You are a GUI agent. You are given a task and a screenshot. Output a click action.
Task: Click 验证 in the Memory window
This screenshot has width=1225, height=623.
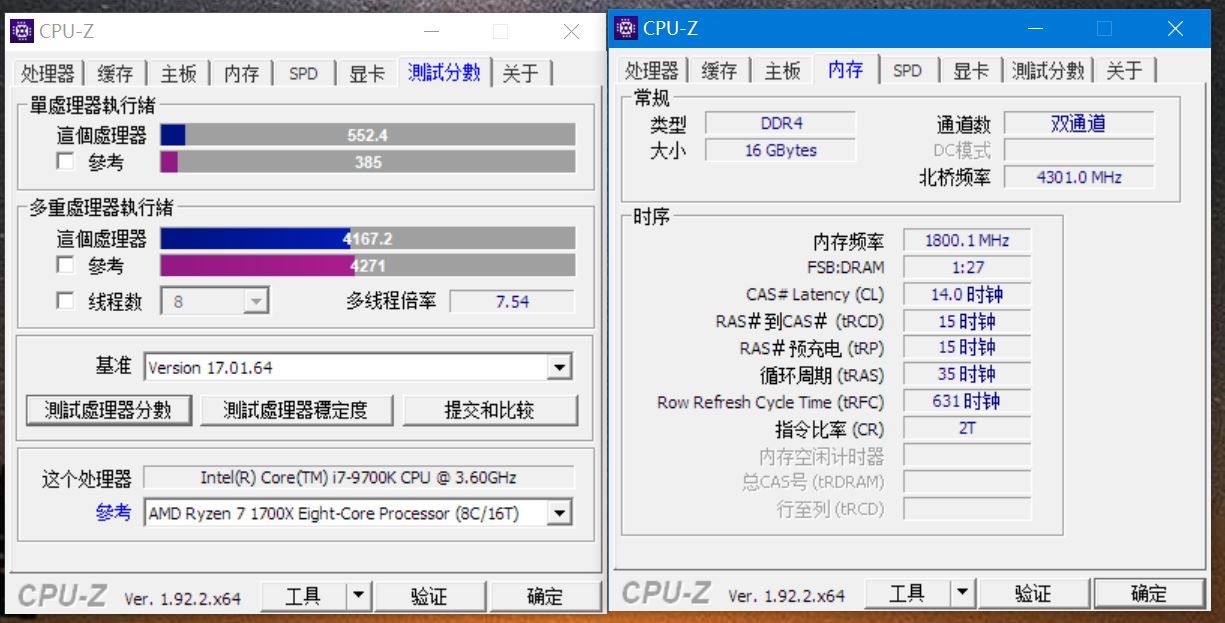[1035, 592]
